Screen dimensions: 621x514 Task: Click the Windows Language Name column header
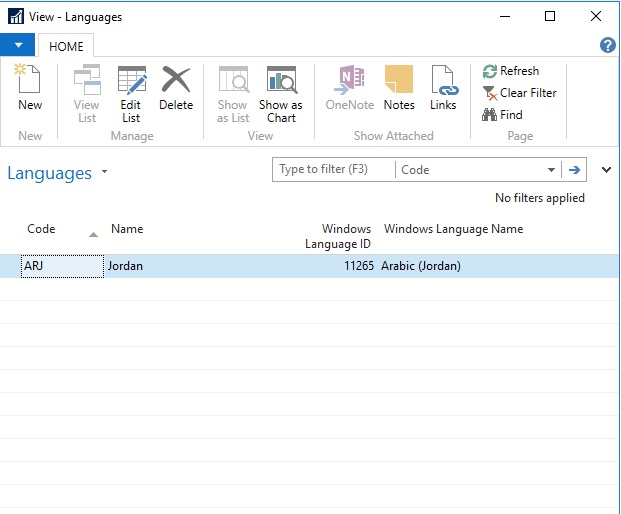(453, 229)
